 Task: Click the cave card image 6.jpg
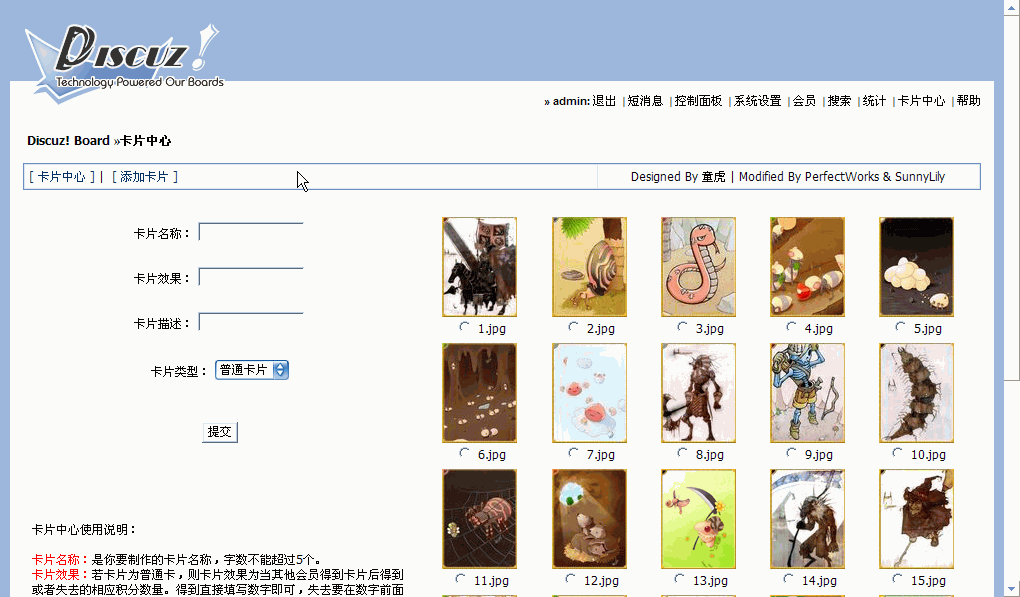pos(479,393)
